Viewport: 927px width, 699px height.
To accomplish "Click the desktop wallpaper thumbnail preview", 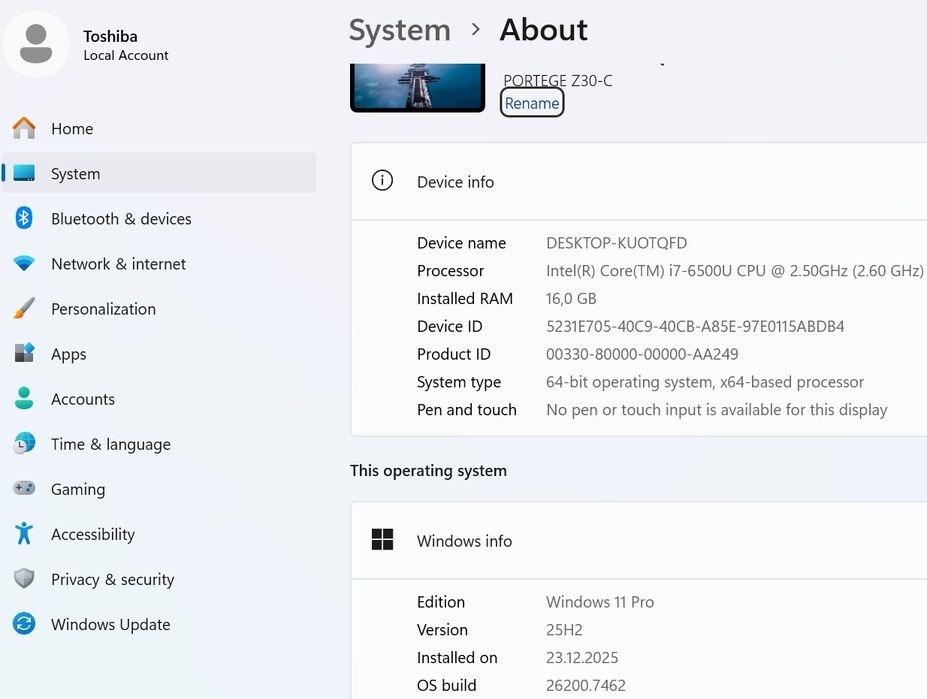I will [417, 86].
